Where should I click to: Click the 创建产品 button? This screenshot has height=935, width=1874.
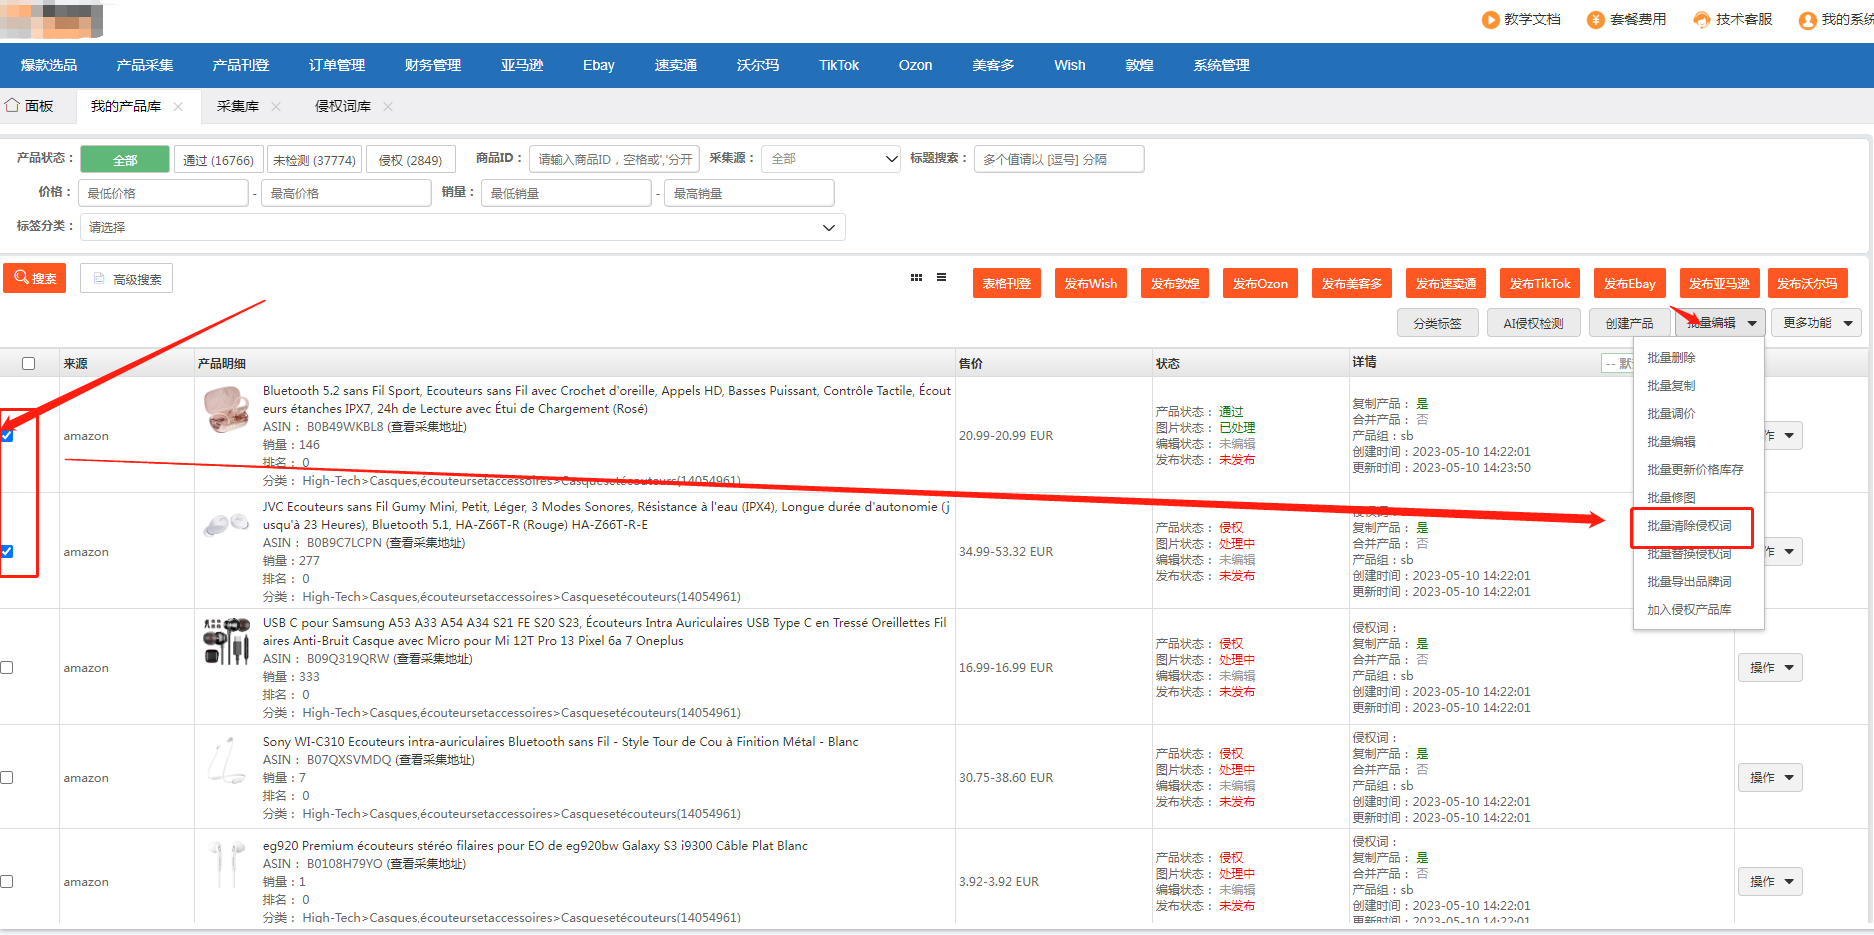1629,323
